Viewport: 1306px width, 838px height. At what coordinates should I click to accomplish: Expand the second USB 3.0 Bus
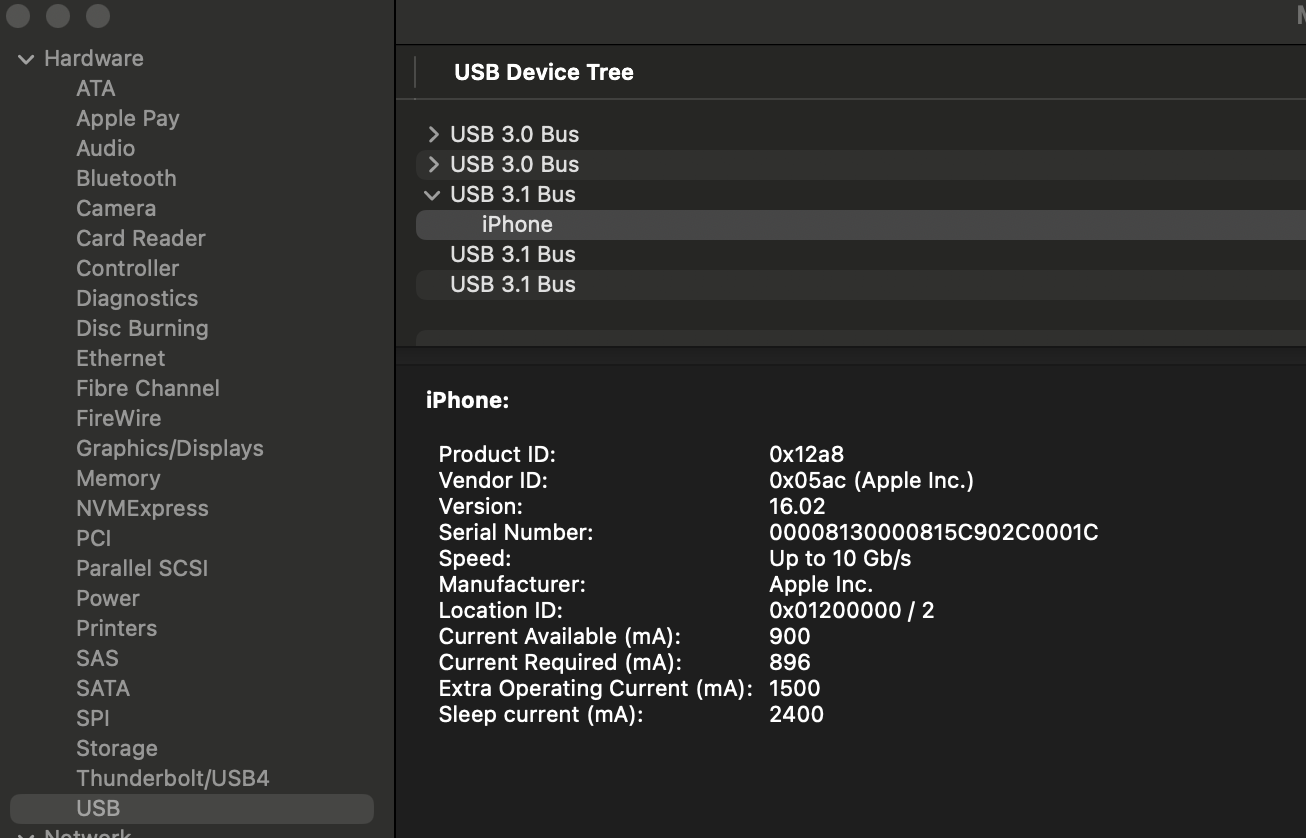click(x=433, y=164)
